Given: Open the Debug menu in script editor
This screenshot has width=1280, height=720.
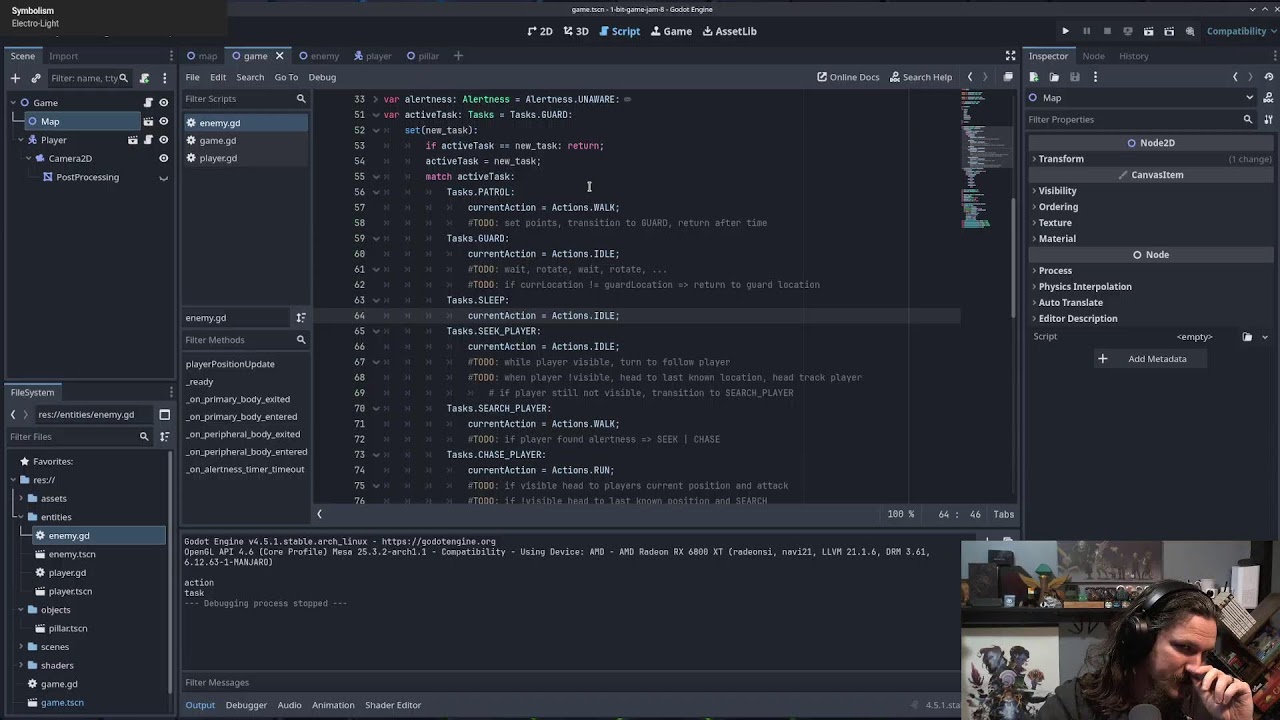Looking at the screenshot, I should point(322,77).
